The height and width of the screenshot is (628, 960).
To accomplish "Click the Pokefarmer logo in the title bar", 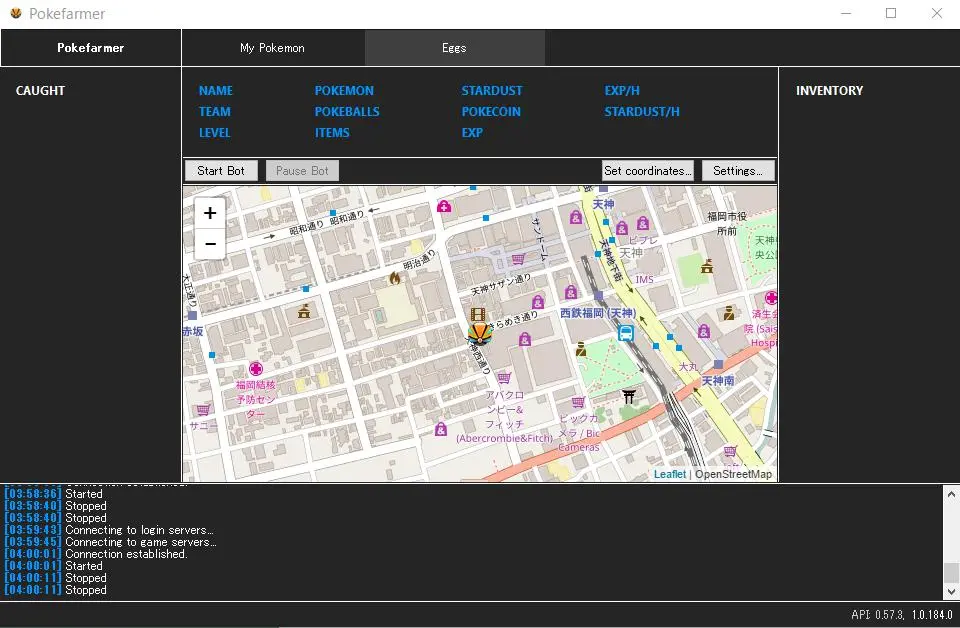I will point(16,13).
